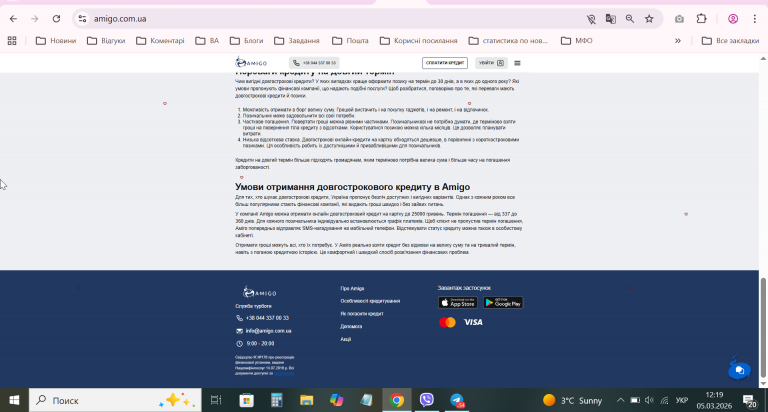The width and height of the screenshot is (768, 412).
Task: Switch the УКР input language
Action: click(x=682, y=400)
